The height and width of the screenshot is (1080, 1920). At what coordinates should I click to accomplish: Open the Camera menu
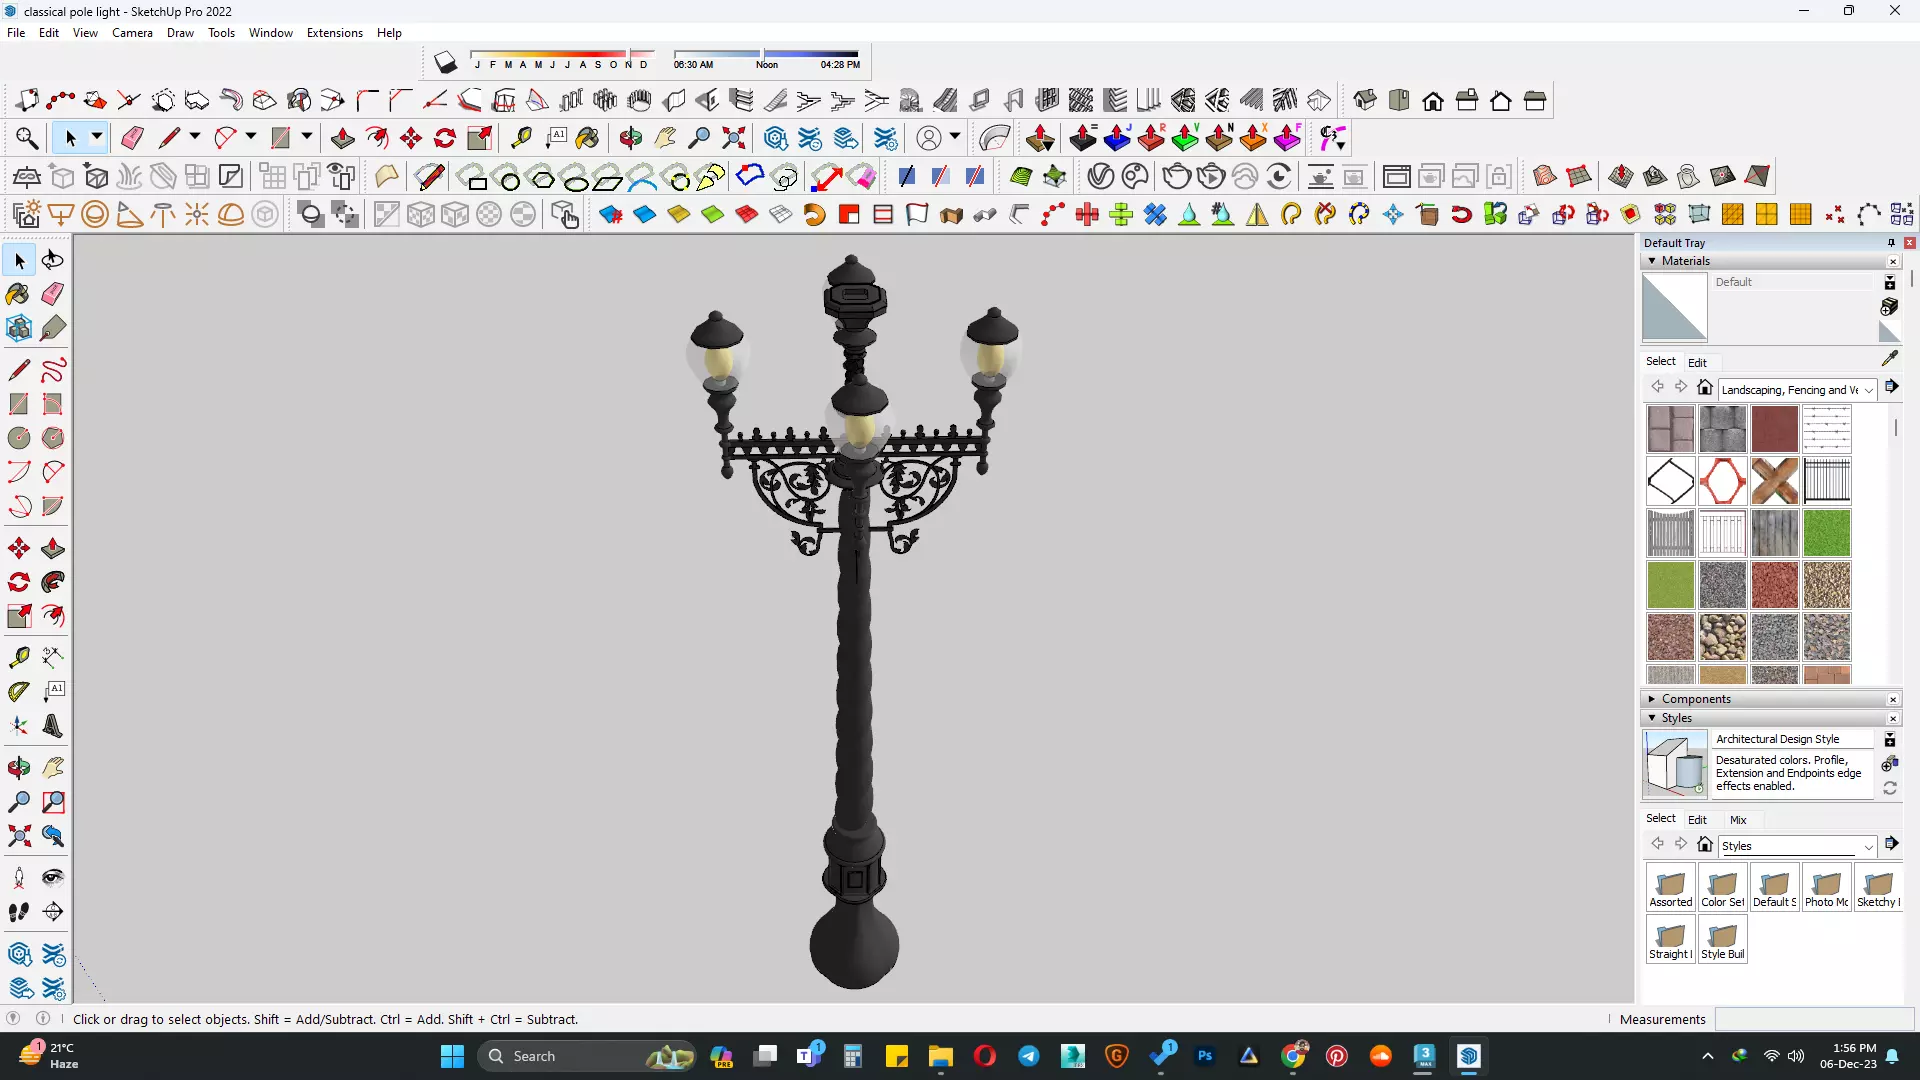[132, 33]
